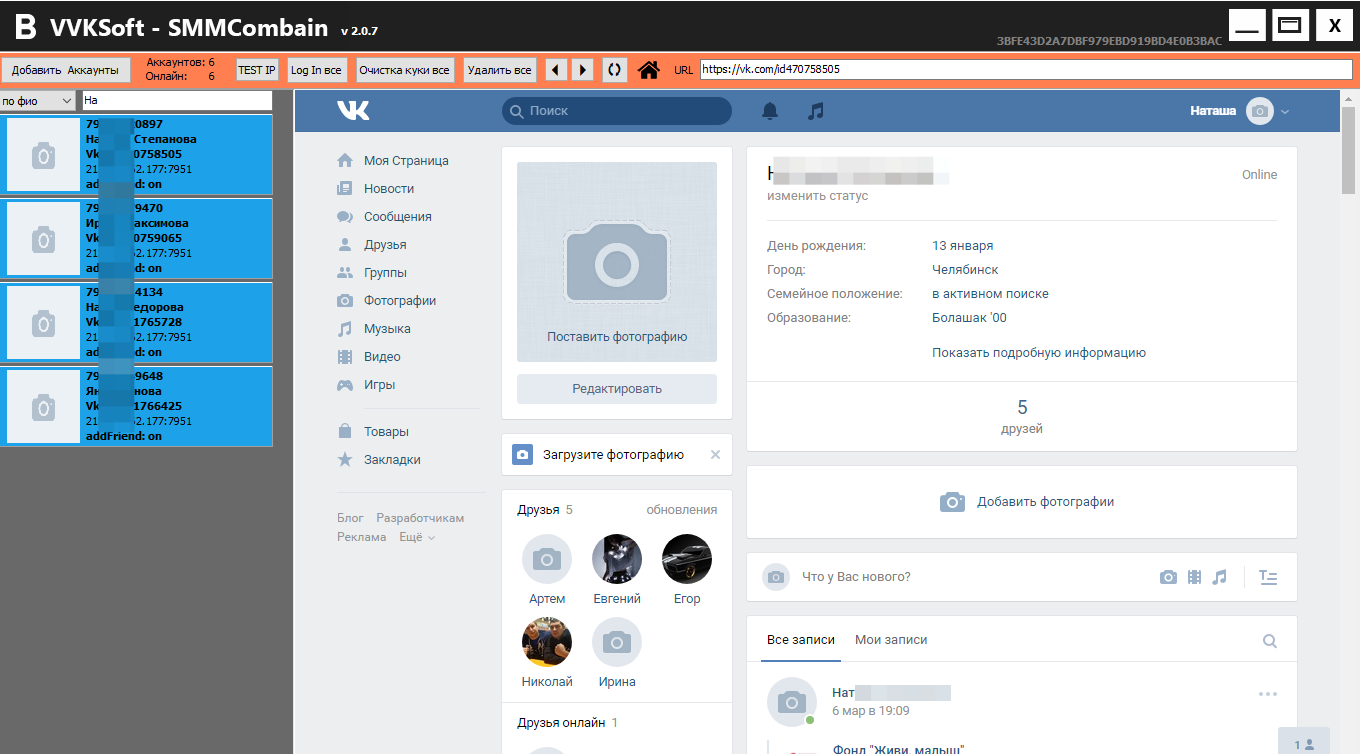Attach a photo to the new post
This screenshot has width=1360, height=754.
(x=1168, y=577)
